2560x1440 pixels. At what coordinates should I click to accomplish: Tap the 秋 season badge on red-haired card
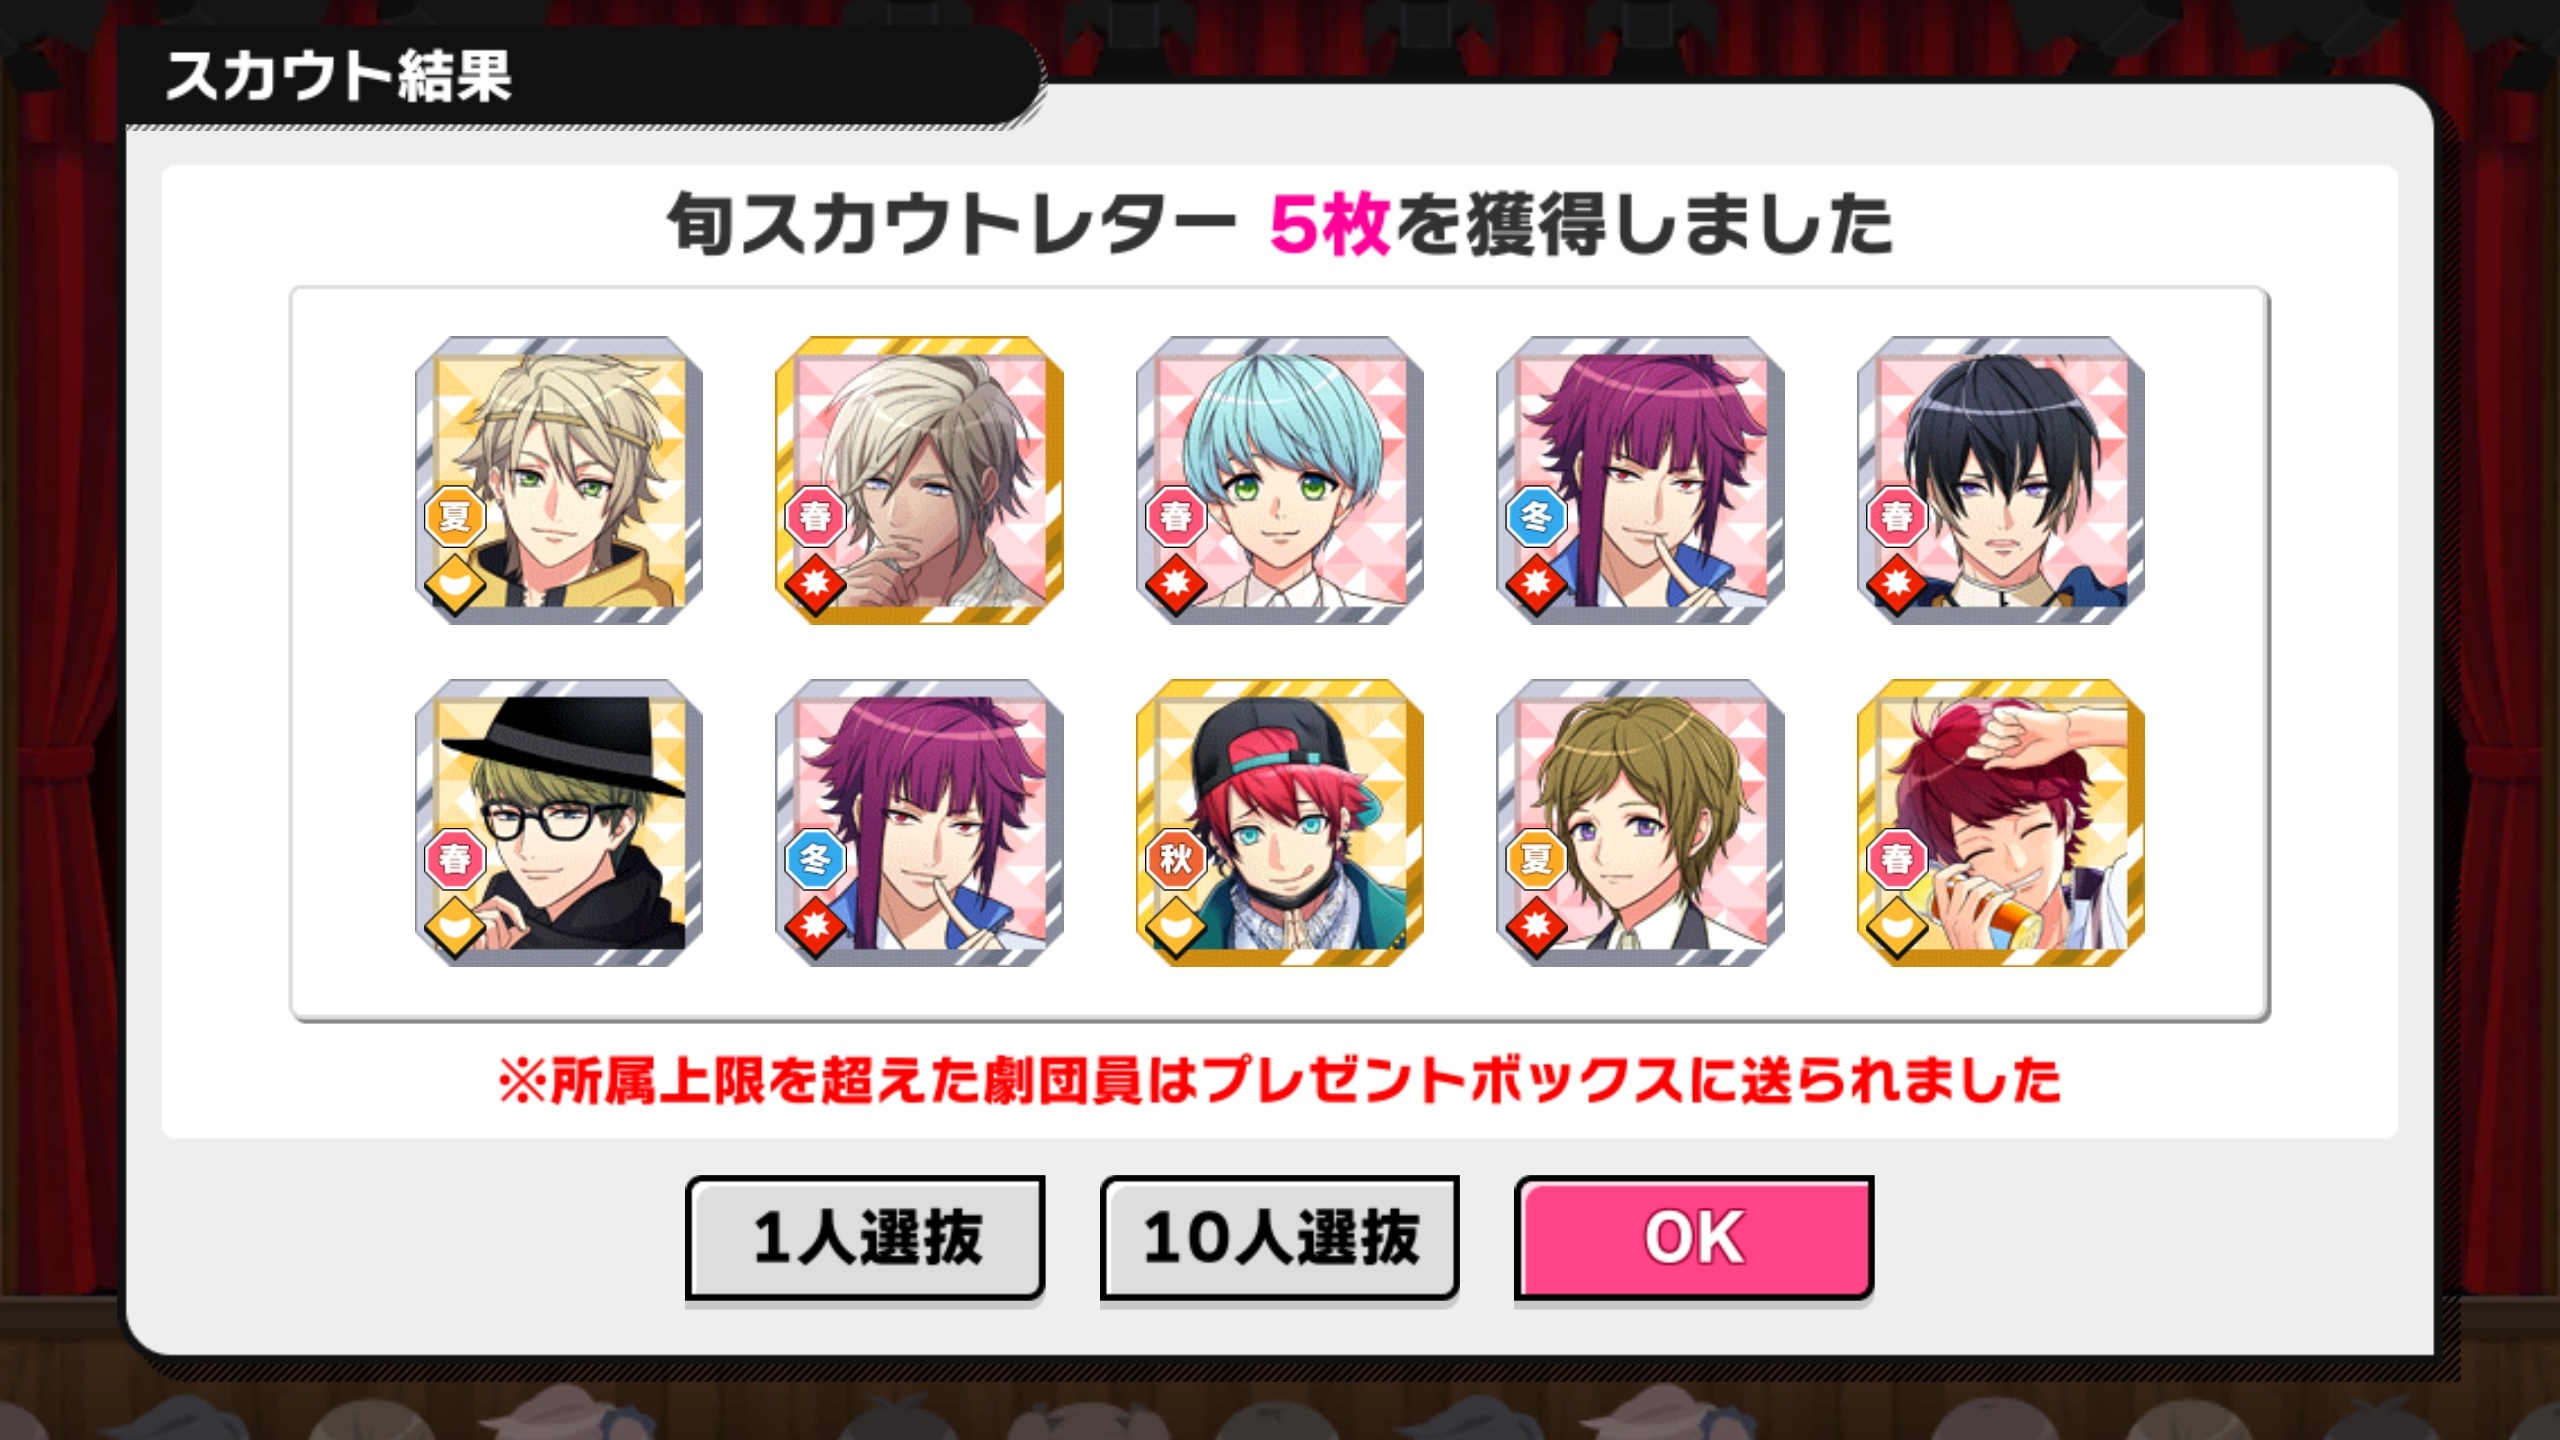[x=1176, y=859]
